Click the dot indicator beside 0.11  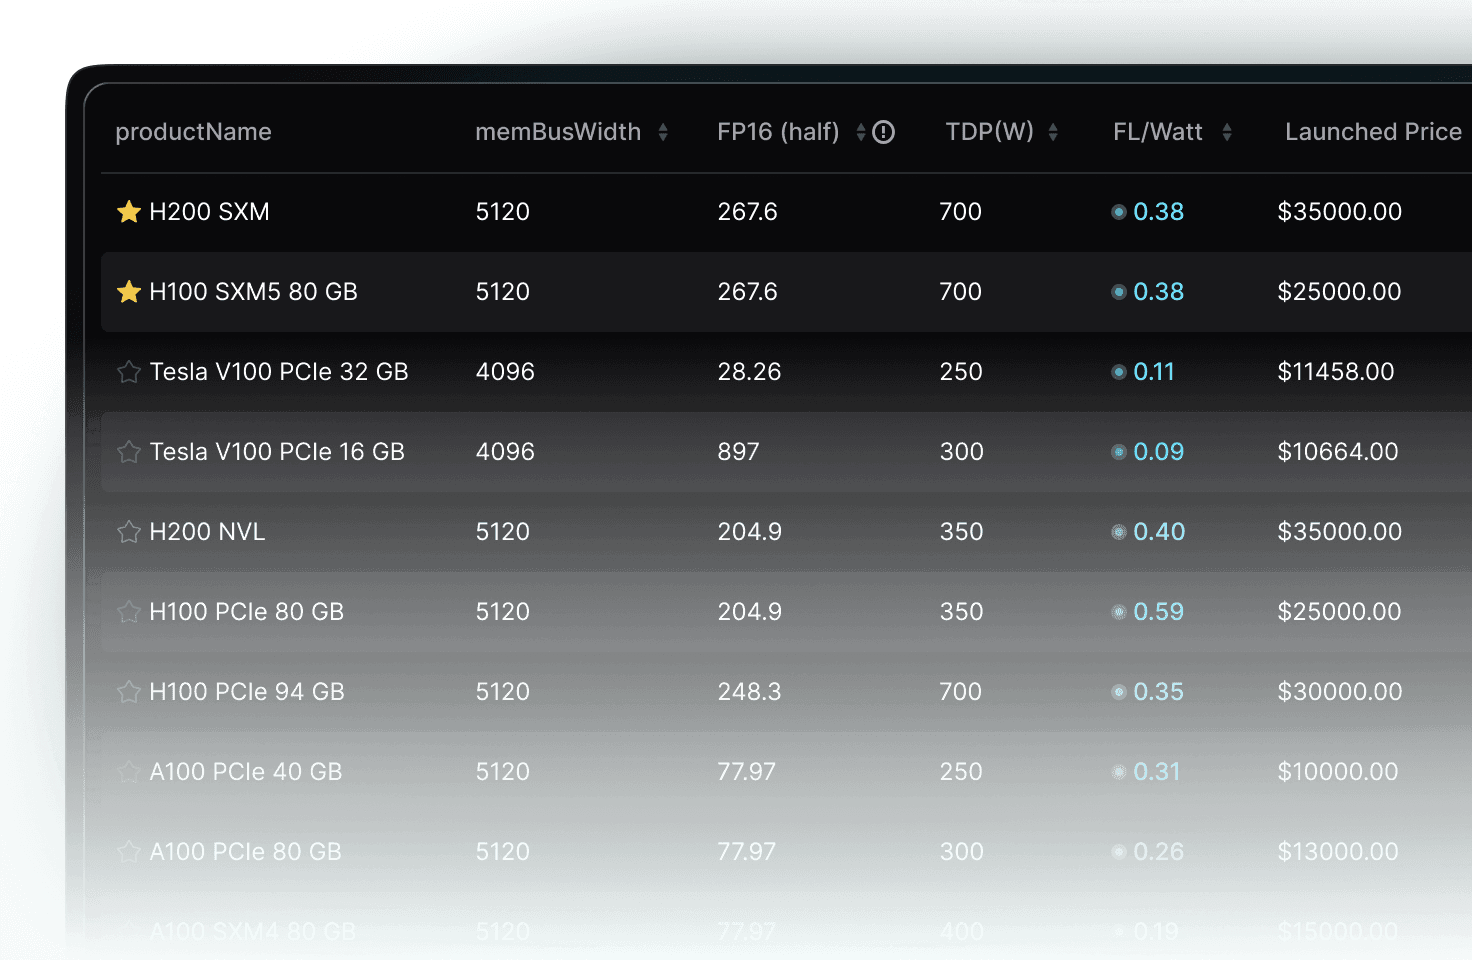(x=1119, y=372)
